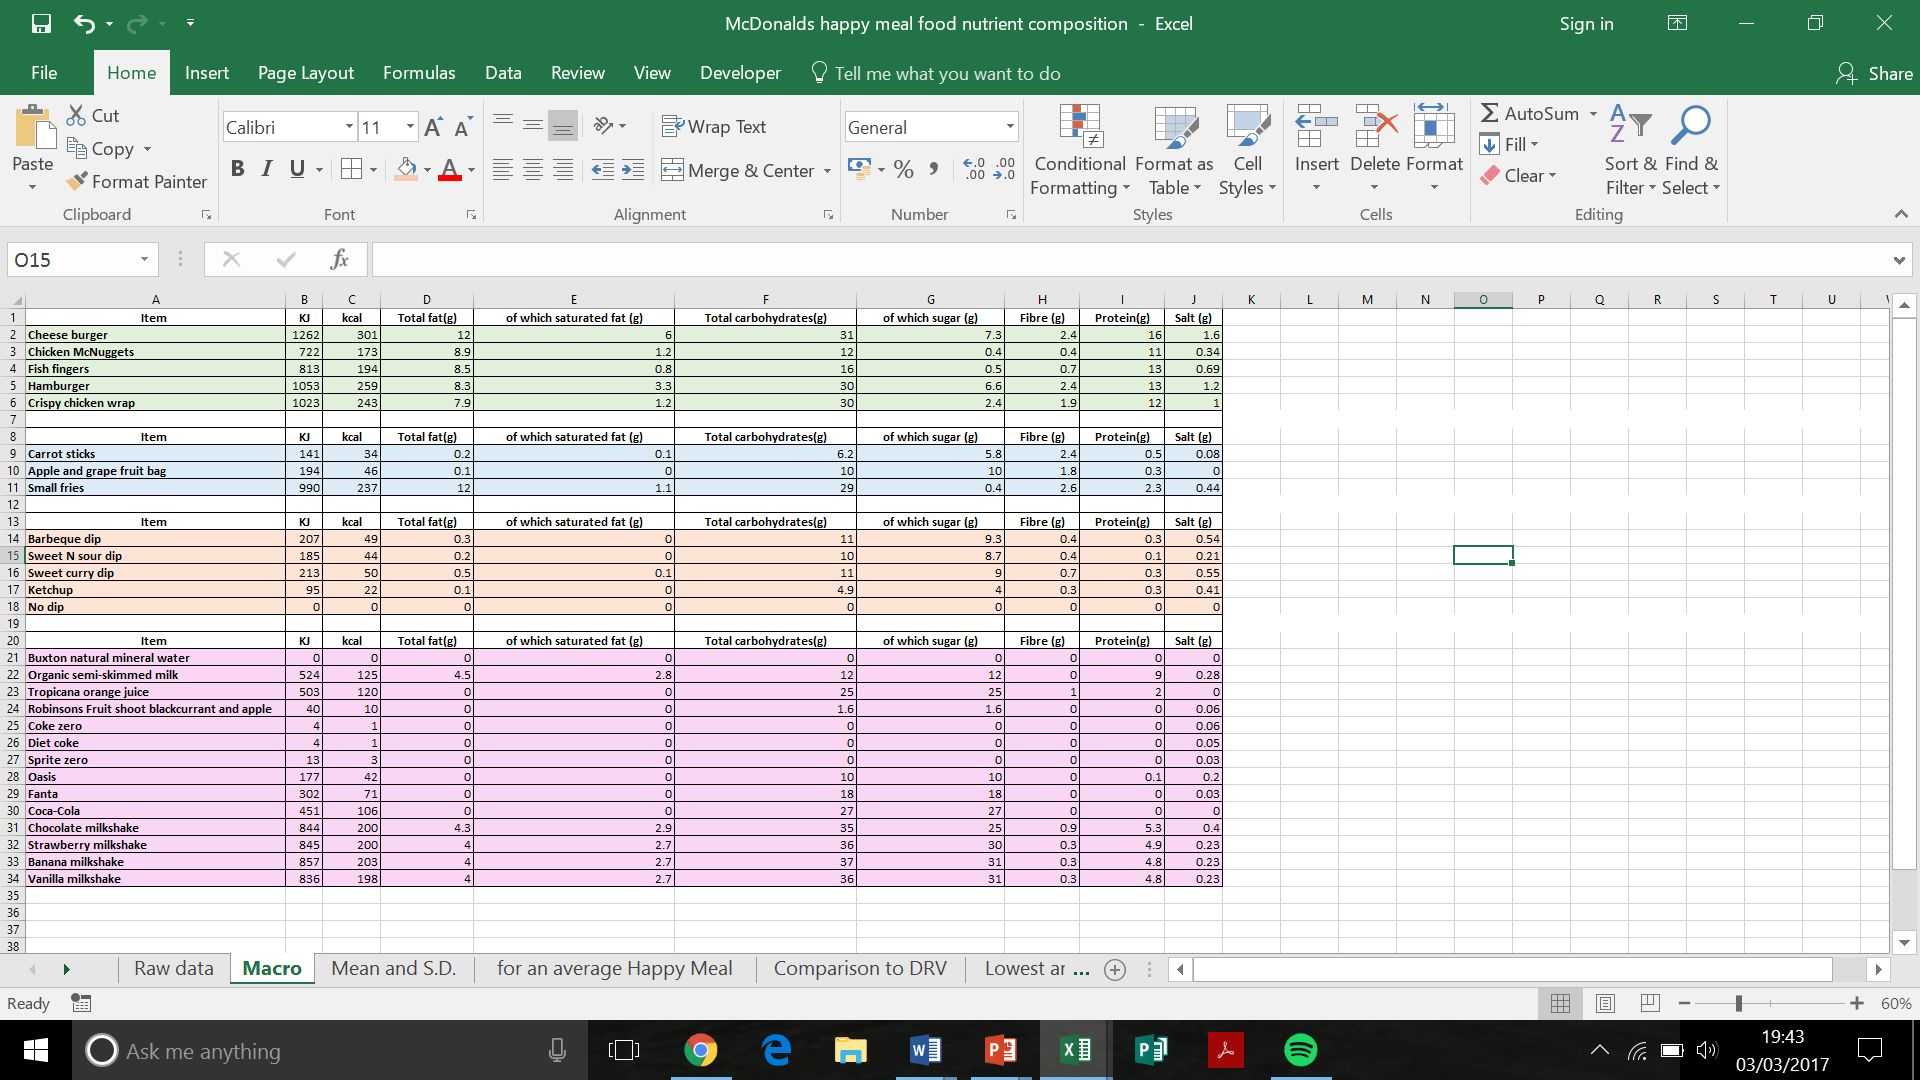
Task: Apply the Fill Color bucket icon
Action: click(x=405, y=170)
